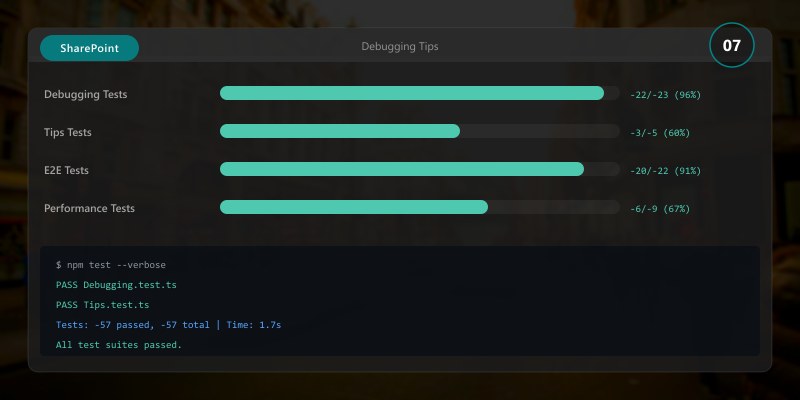
Task: Click the E2E Tests progress bar
Action: [x=420, y=169]
